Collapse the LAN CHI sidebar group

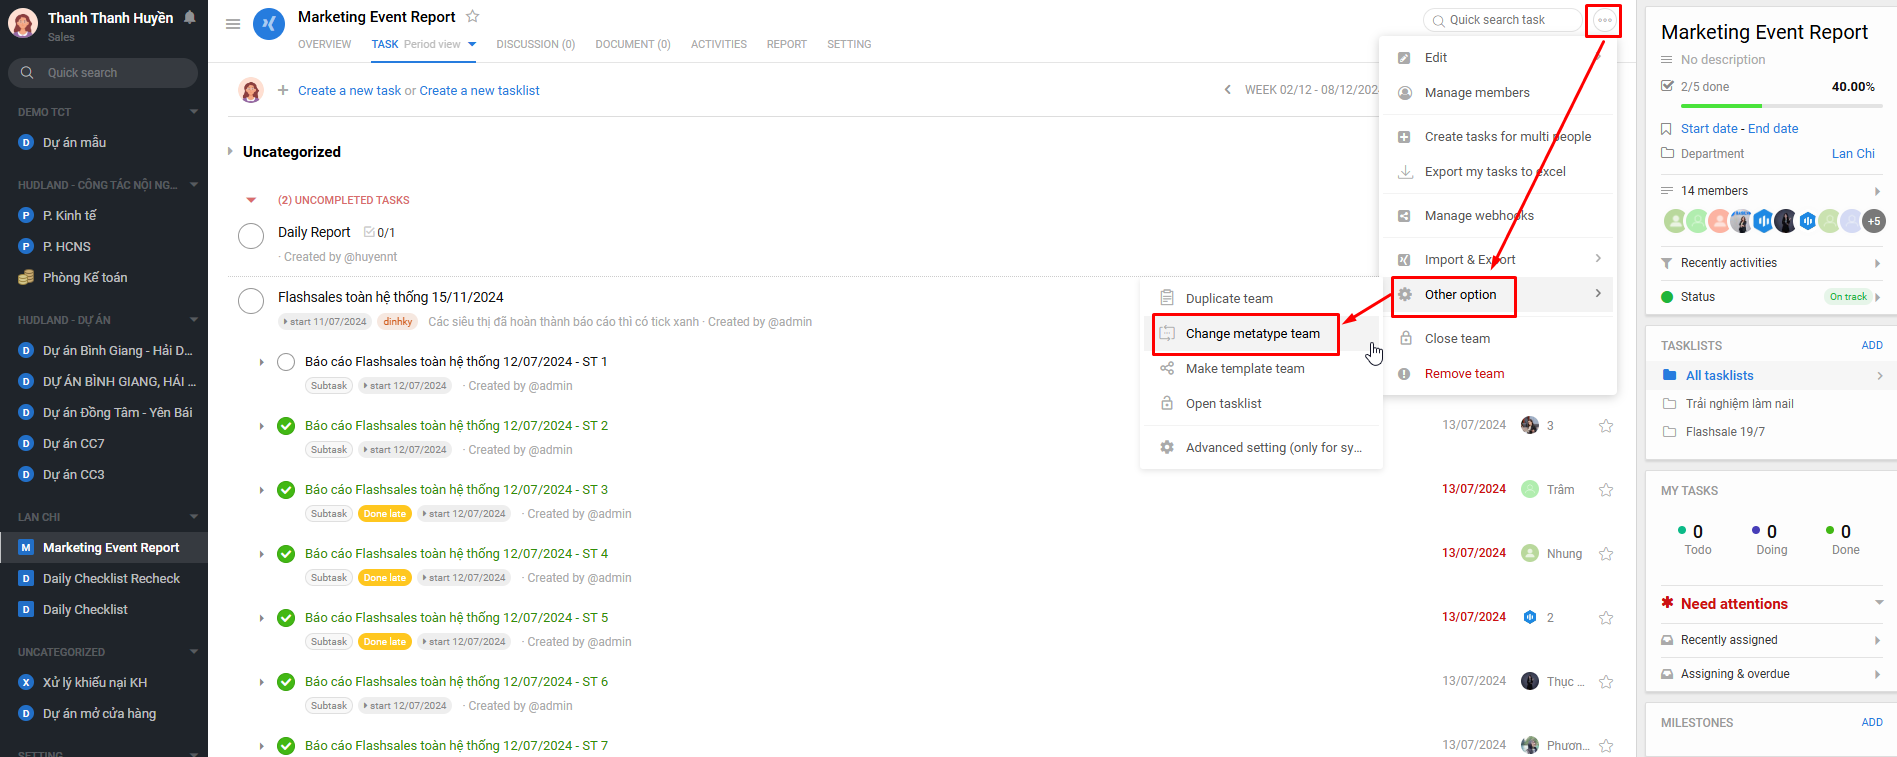[x=194, y=517]
